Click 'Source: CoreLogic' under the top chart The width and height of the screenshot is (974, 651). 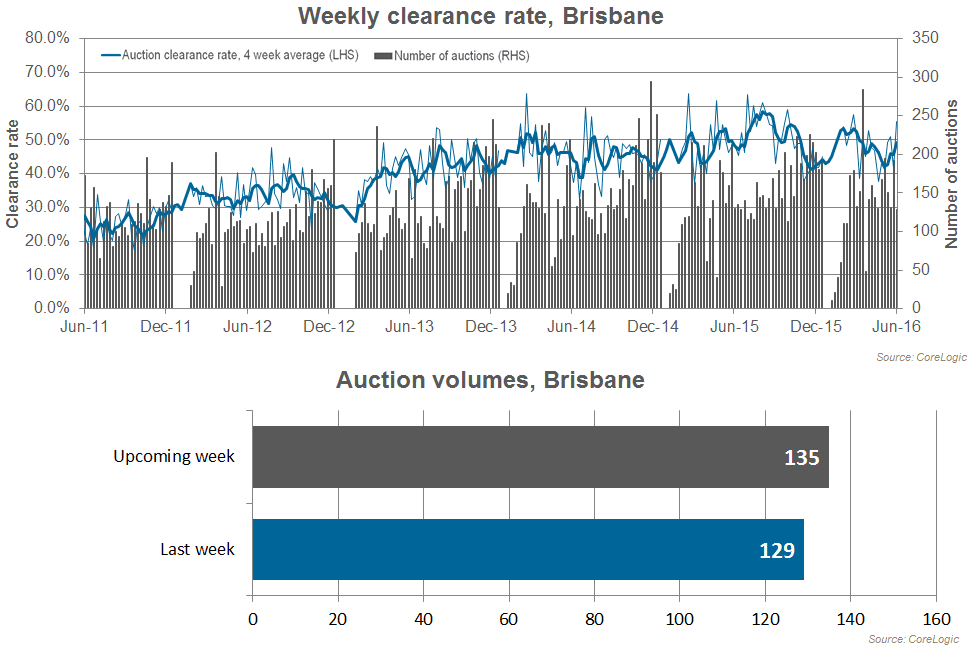918,357
